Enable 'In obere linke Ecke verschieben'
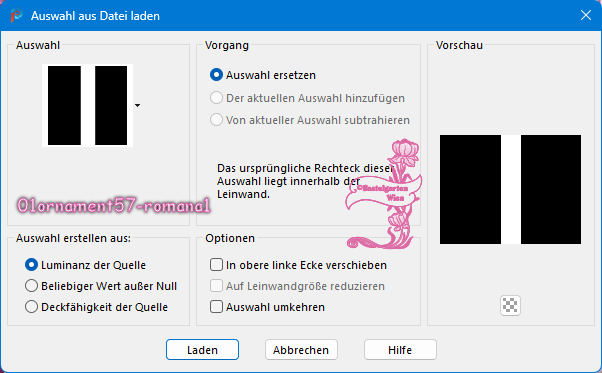The width and height of the screenshot is (602, 373). click(216, 265)
